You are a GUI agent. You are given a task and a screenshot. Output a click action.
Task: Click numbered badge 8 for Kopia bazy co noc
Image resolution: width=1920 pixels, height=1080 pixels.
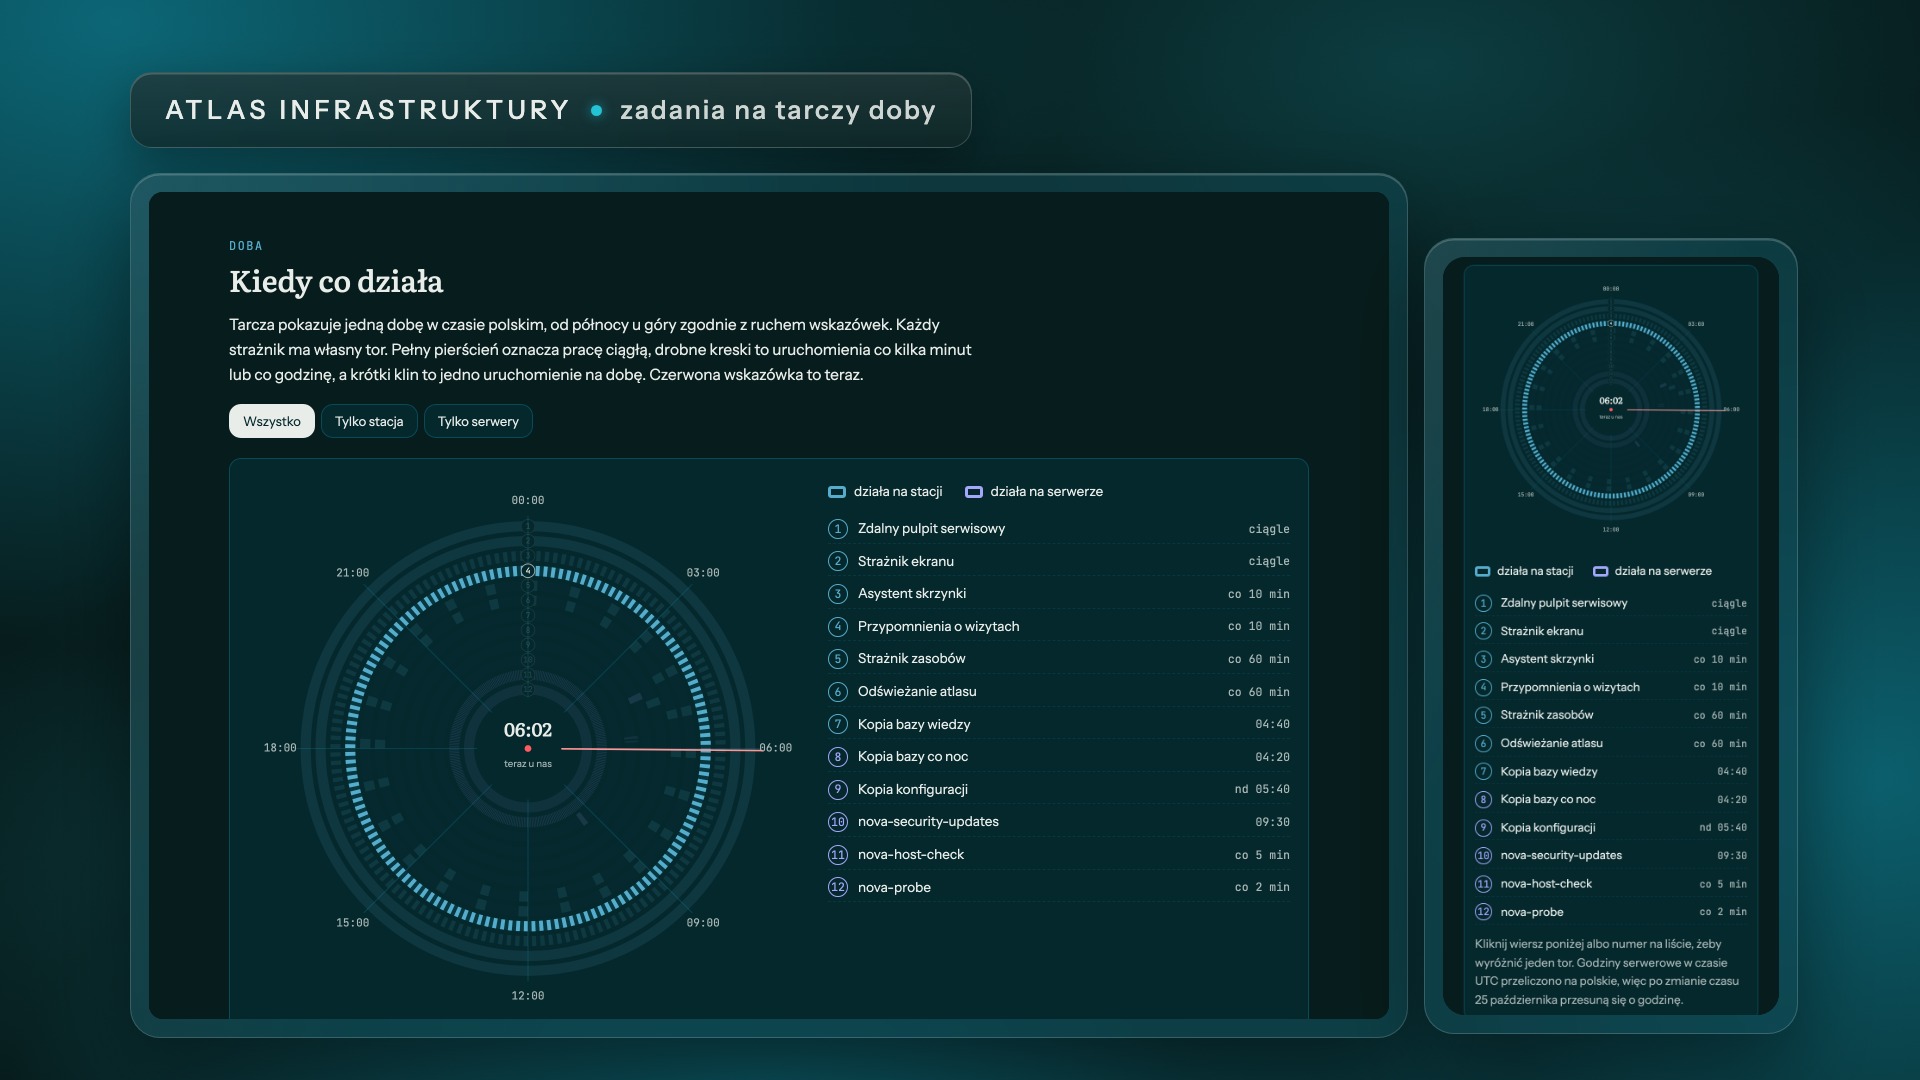(x=838, y=757)
